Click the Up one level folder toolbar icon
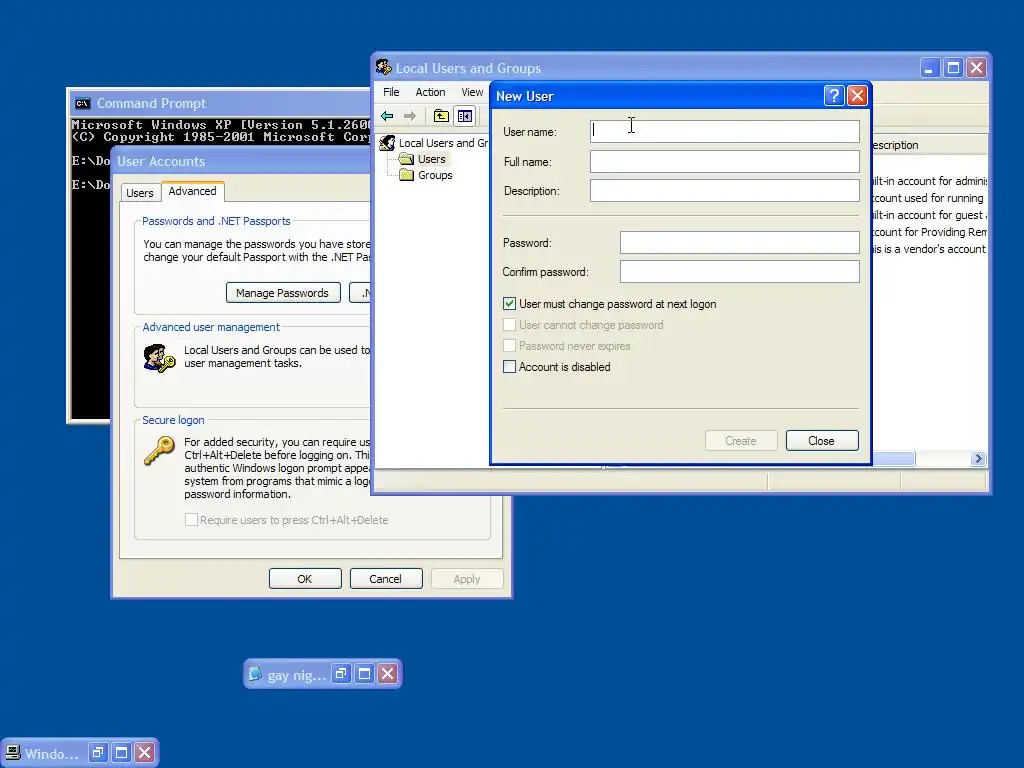This screenshot has height=768, width=1024. point(441,116)
